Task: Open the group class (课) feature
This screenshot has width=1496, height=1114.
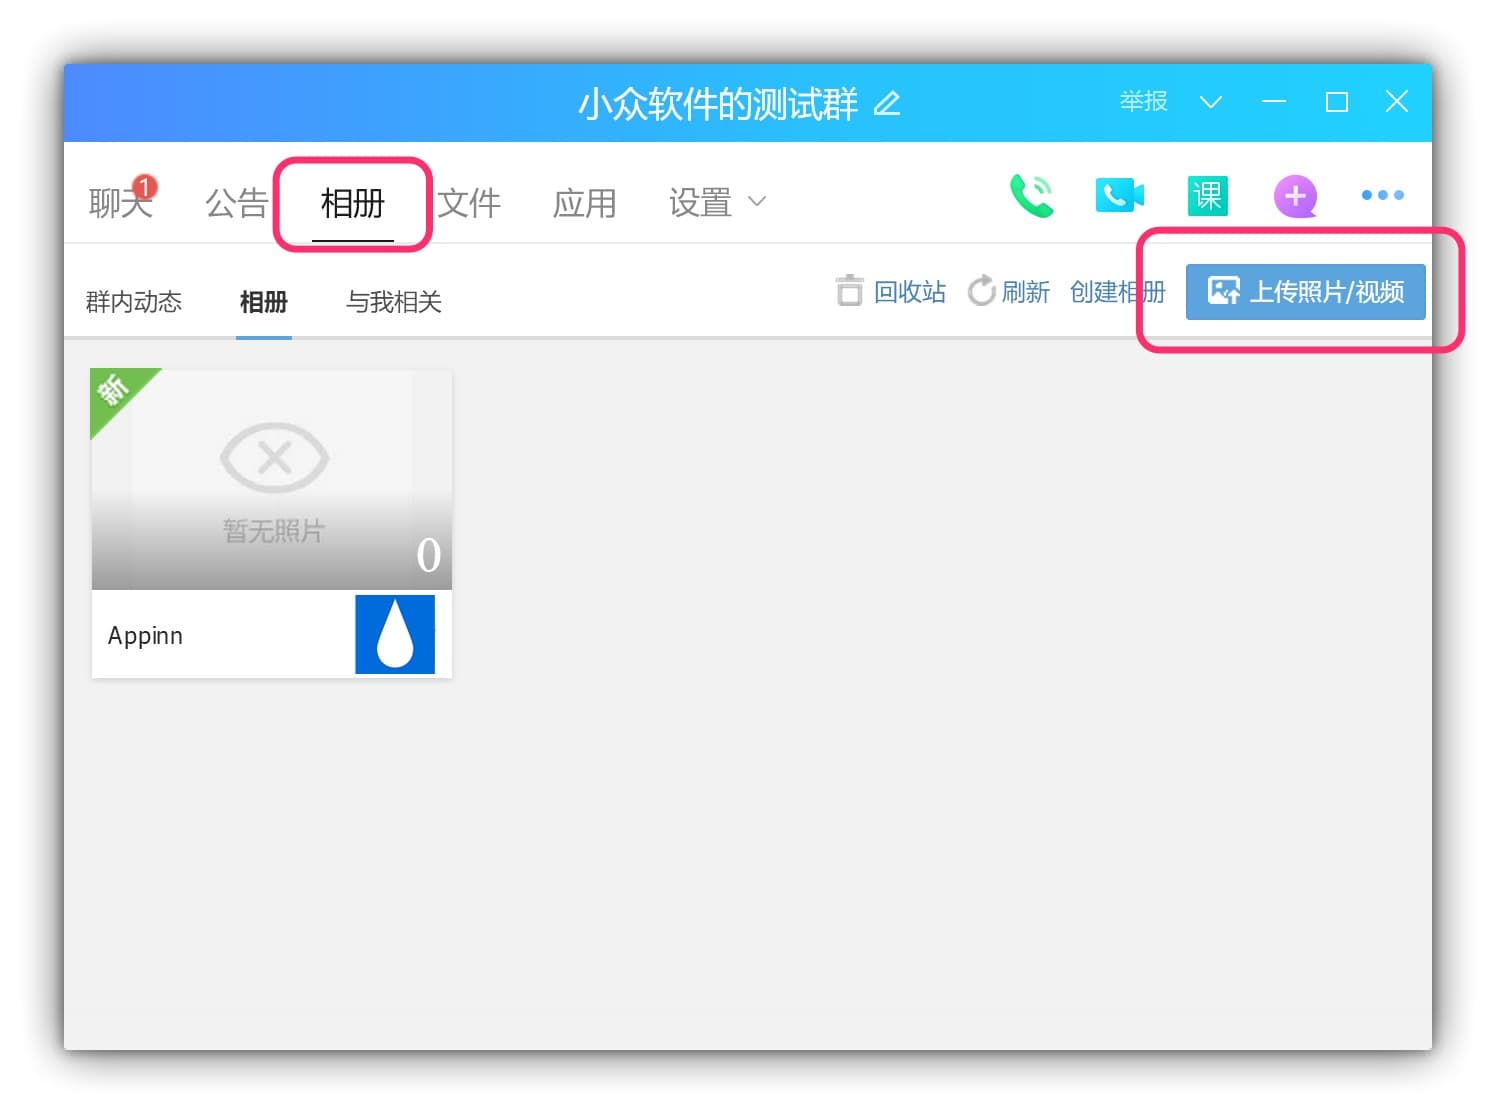Action: (1207, 195)
